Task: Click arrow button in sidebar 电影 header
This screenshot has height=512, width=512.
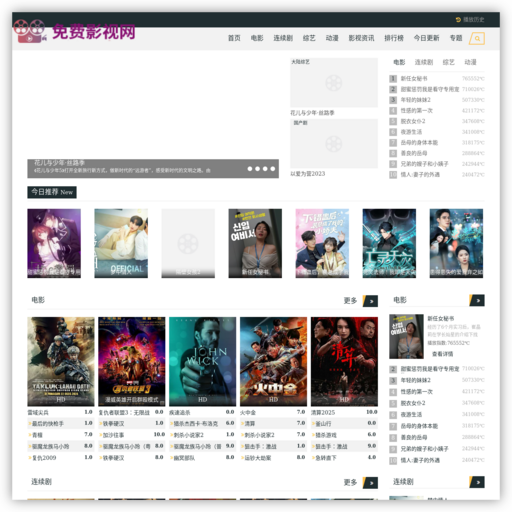Action: click(x=477, y=300)
